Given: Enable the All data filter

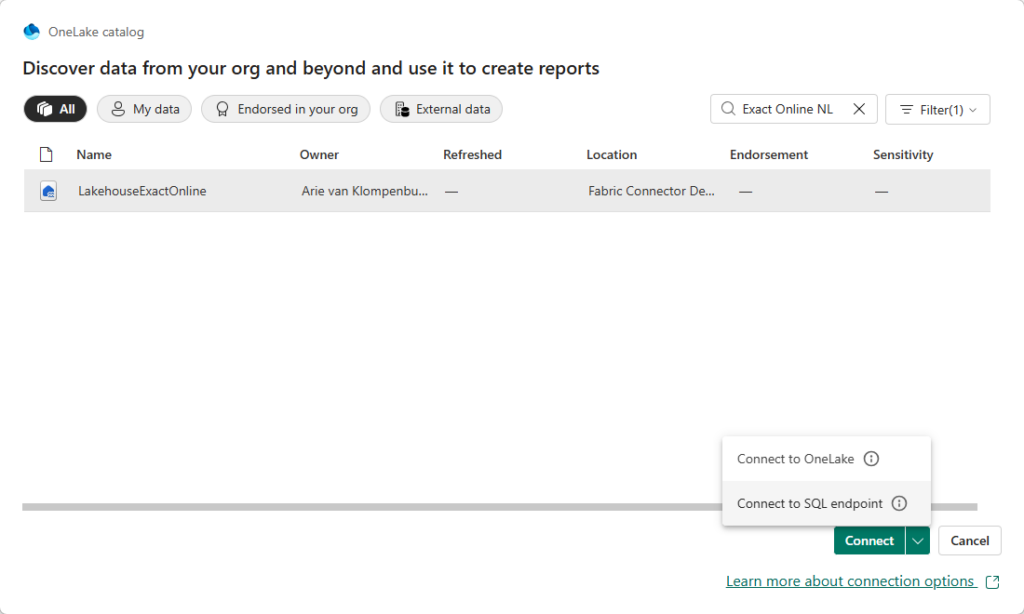Looking at the screenshot, I should 55,108.
